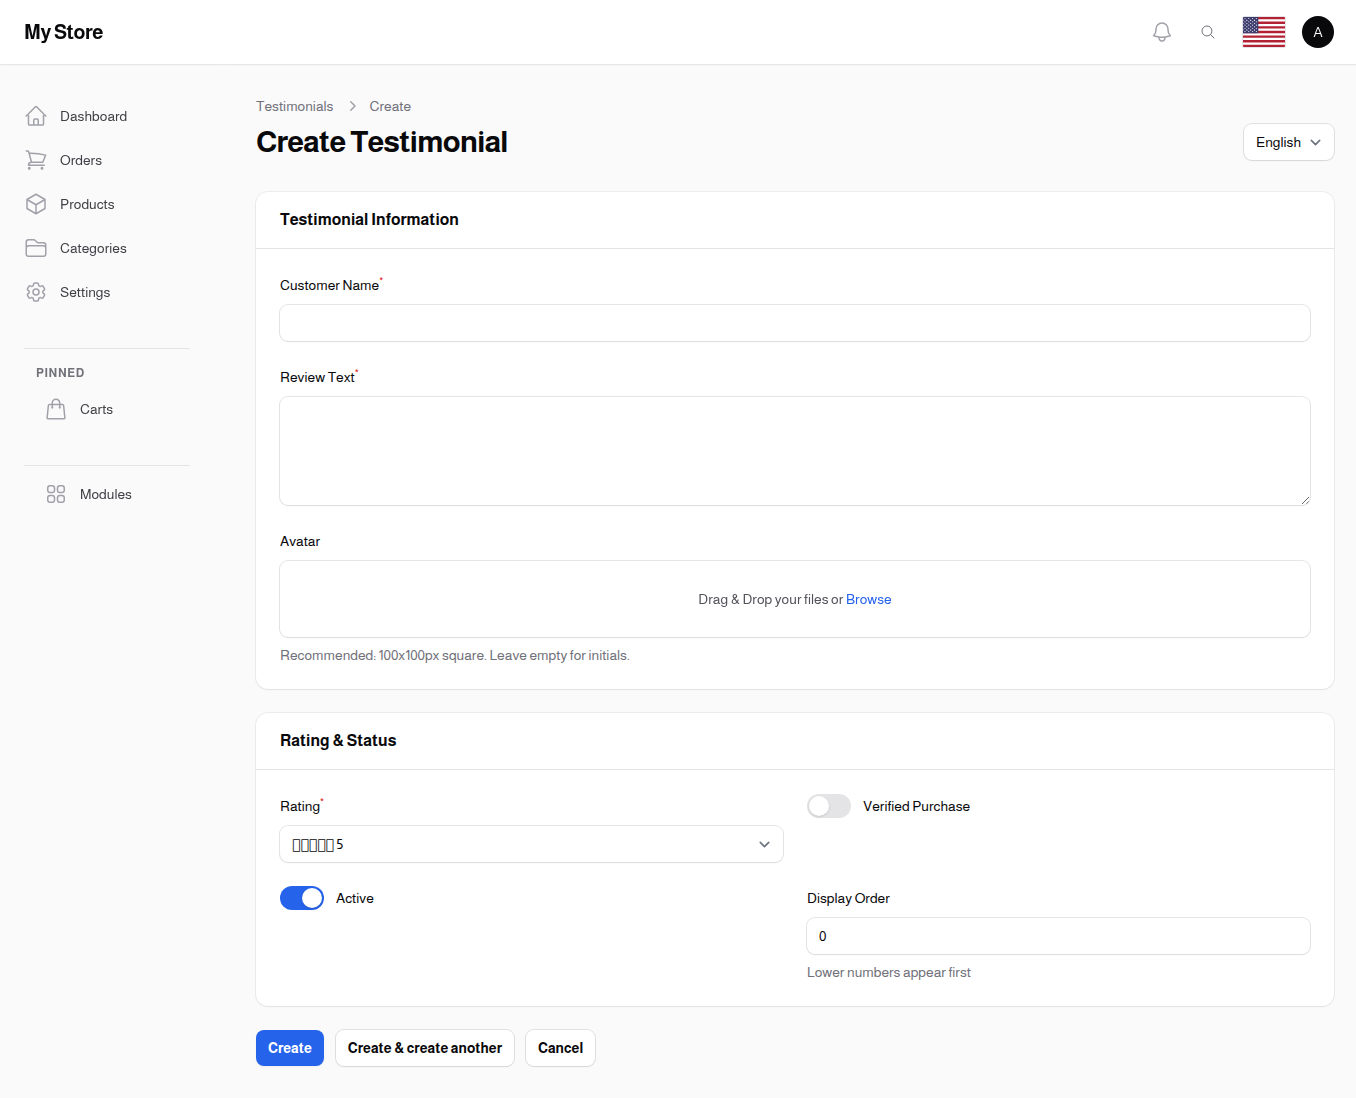Expand the English language selector
The image size is (1356, 1098).
1288,142
